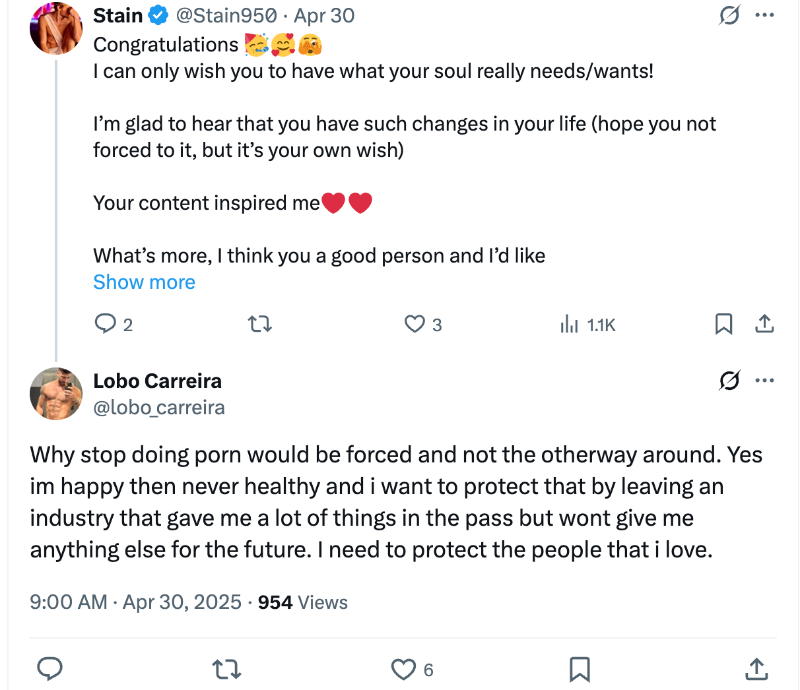
Task: Open the 9:00 AM Apr 30, 2025 timestamp
Action: click(x=136, y=602)
